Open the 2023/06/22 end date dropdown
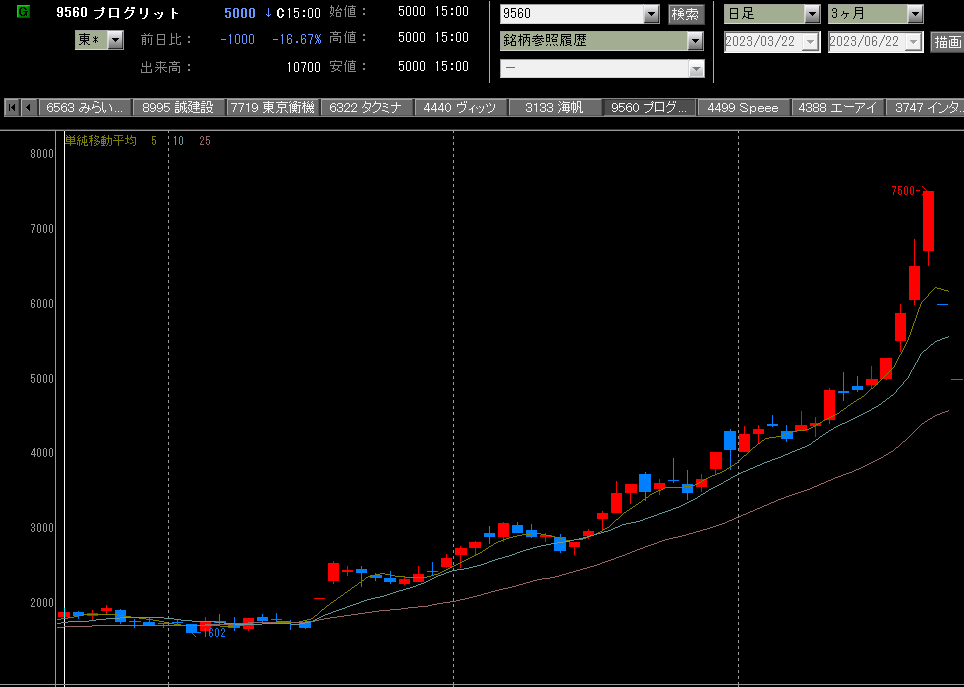Screen dimensions: 964x687 (x=915, y=42)
